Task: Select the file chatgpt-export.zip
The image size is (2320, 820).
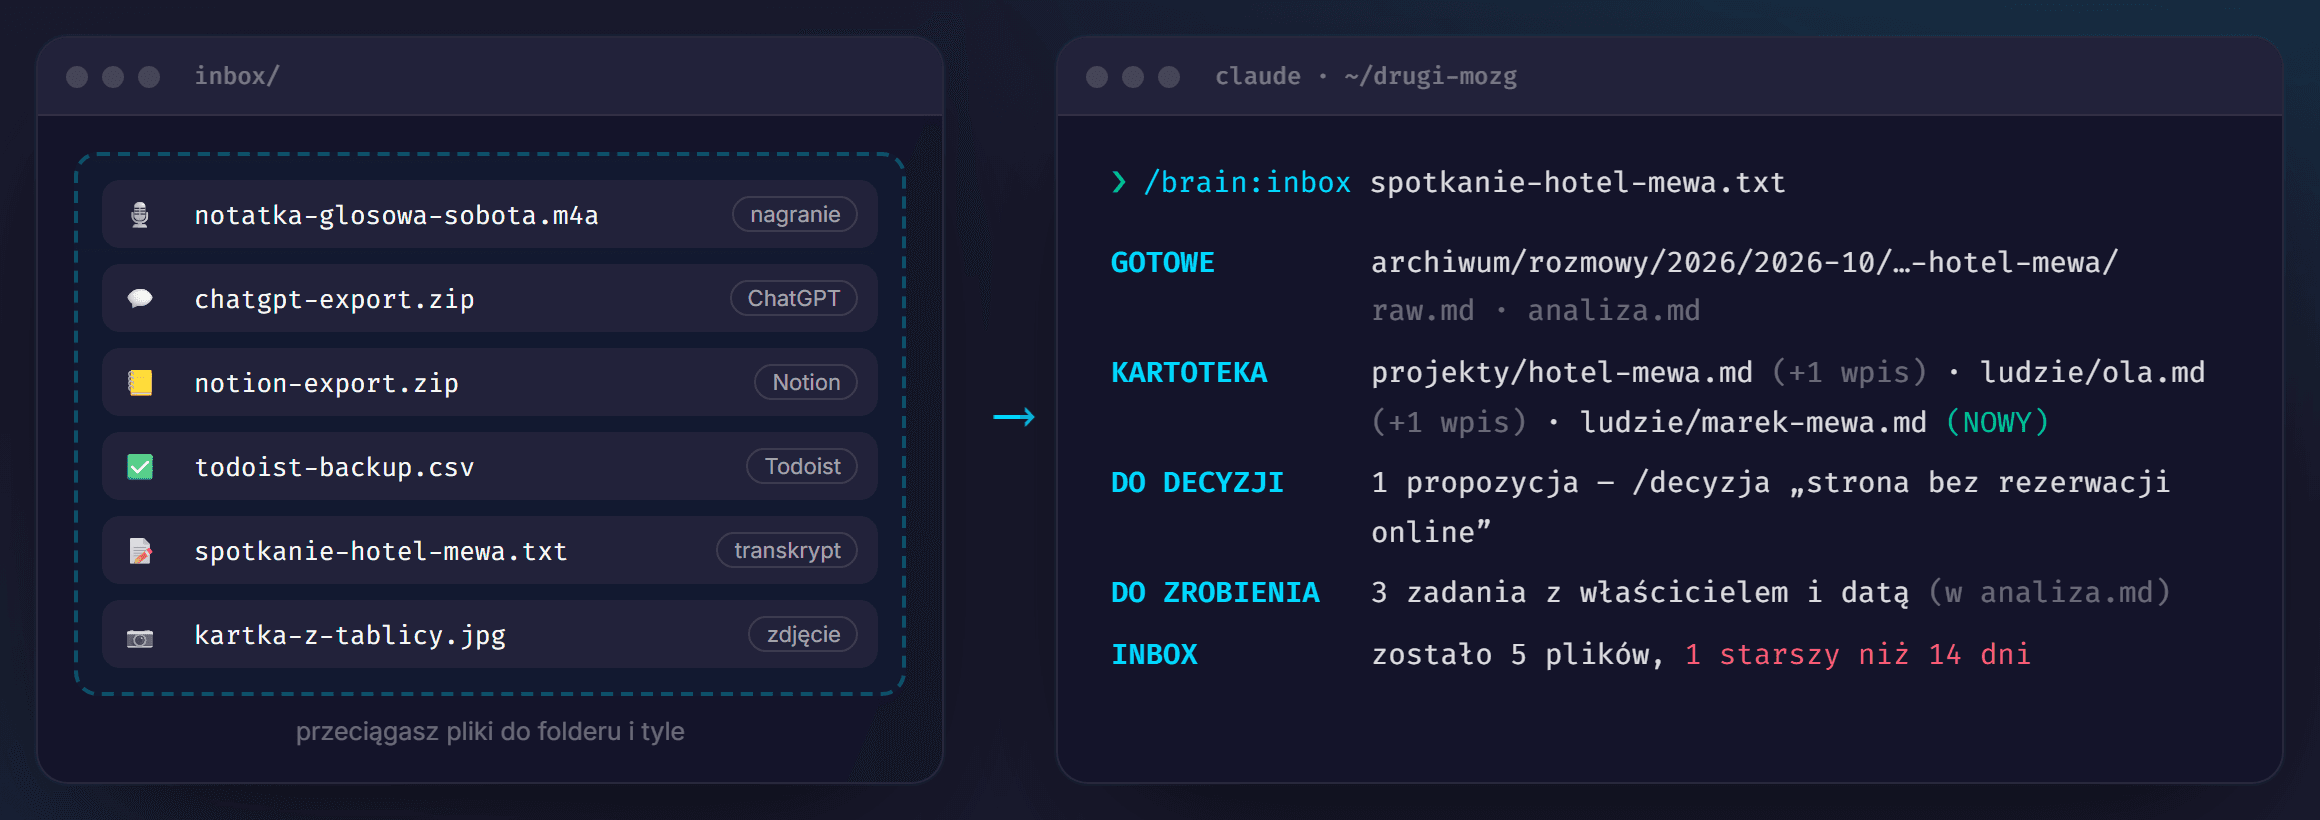Action: pos(490,299)
